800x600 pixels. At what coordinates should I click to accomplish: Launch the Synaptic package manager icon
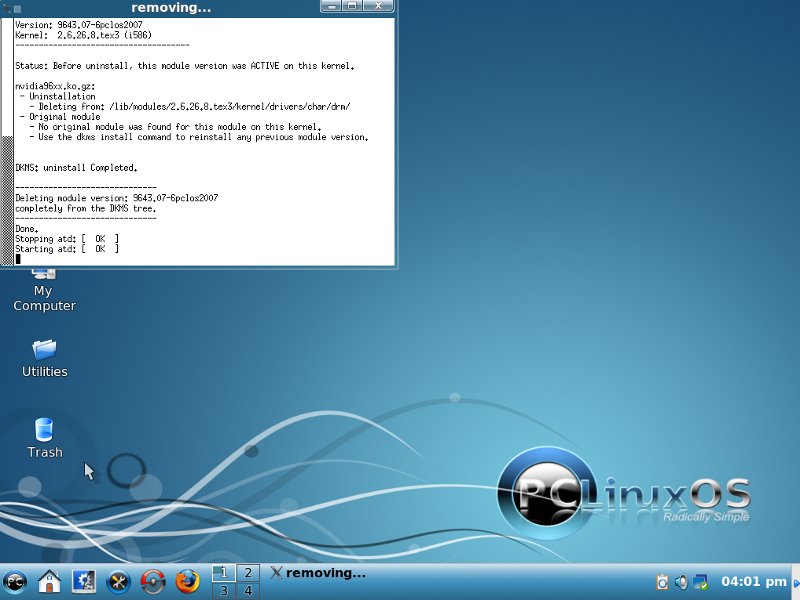tap(153, 581)
